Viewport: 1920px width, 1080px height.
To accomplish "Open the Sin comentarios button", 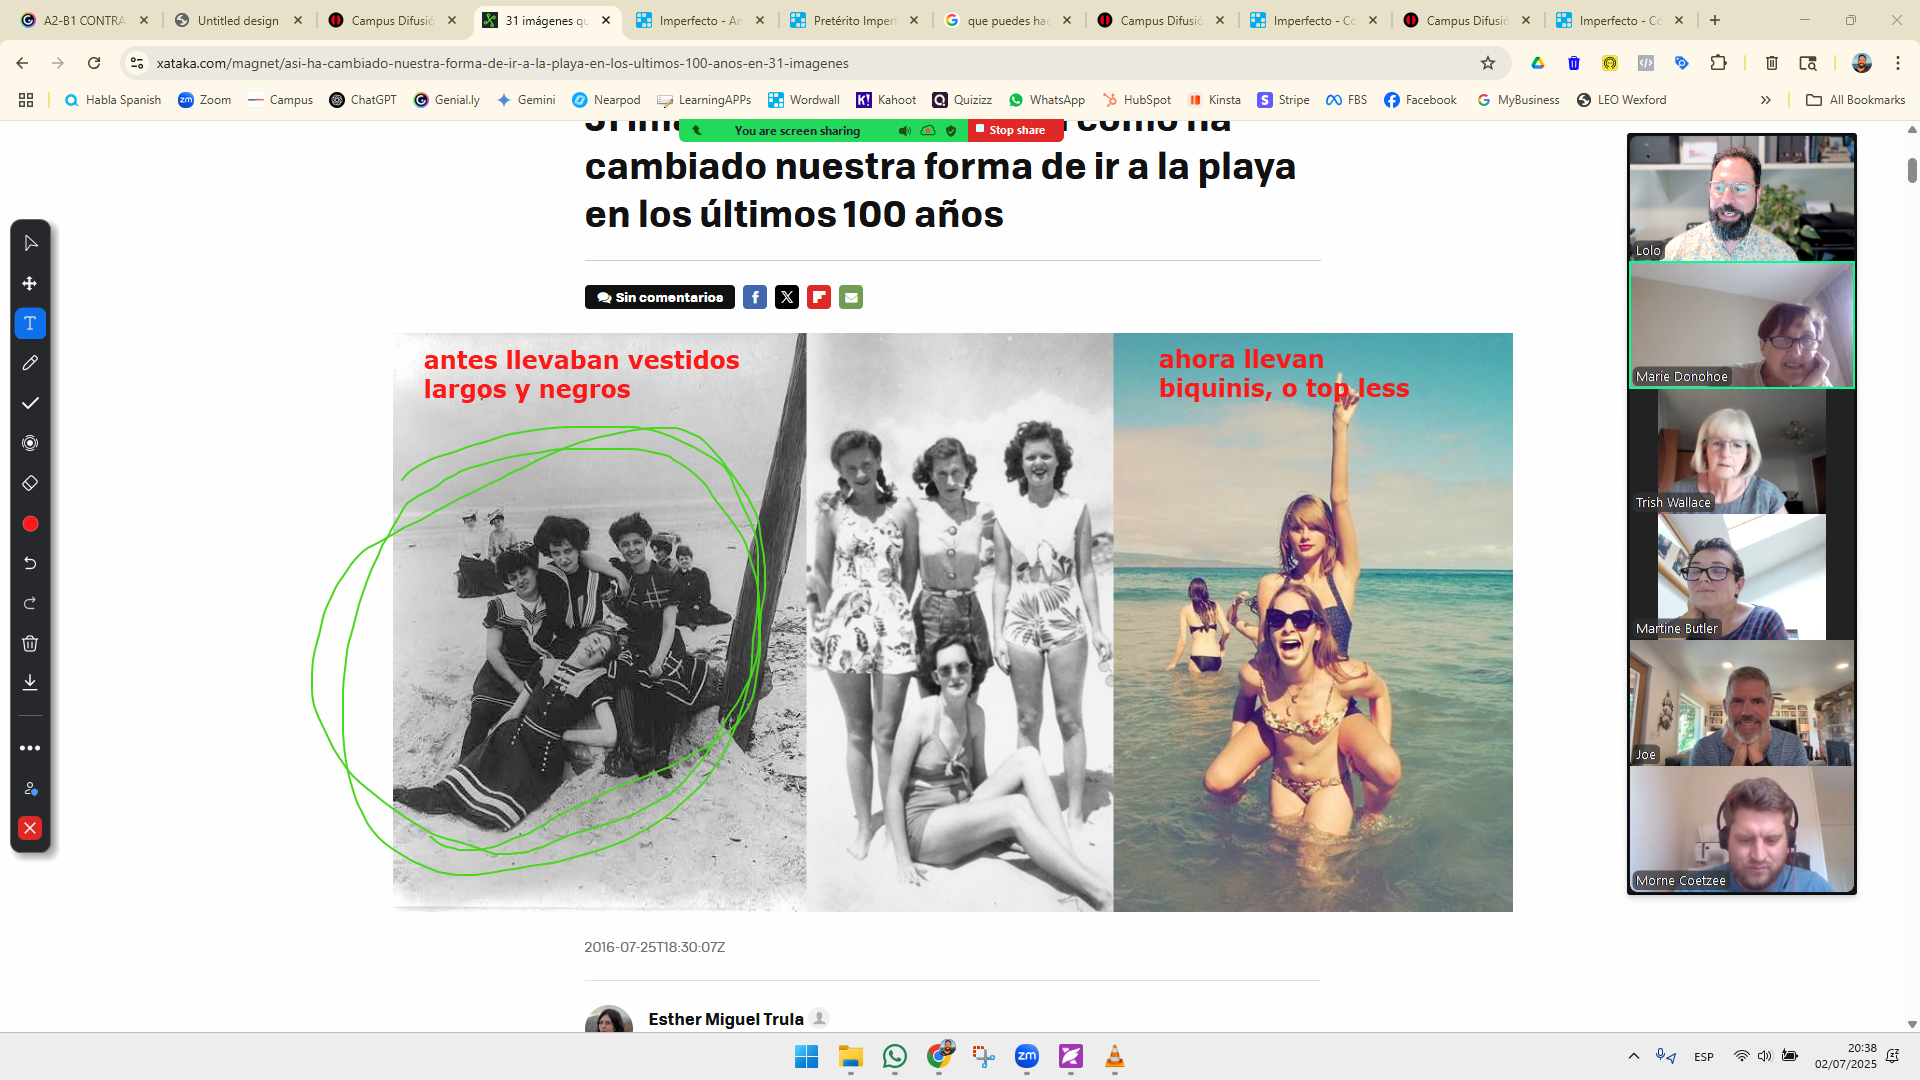I will coord(660,297).
